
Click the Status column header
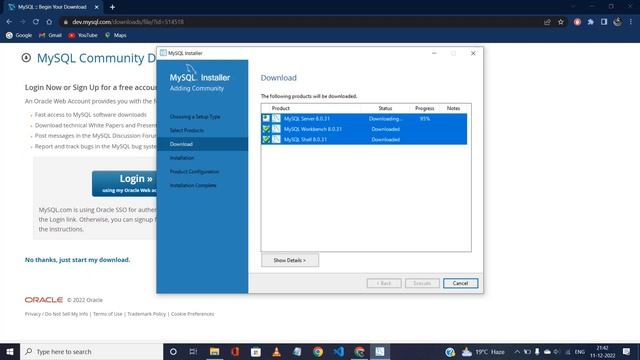(x=385, y=108)
